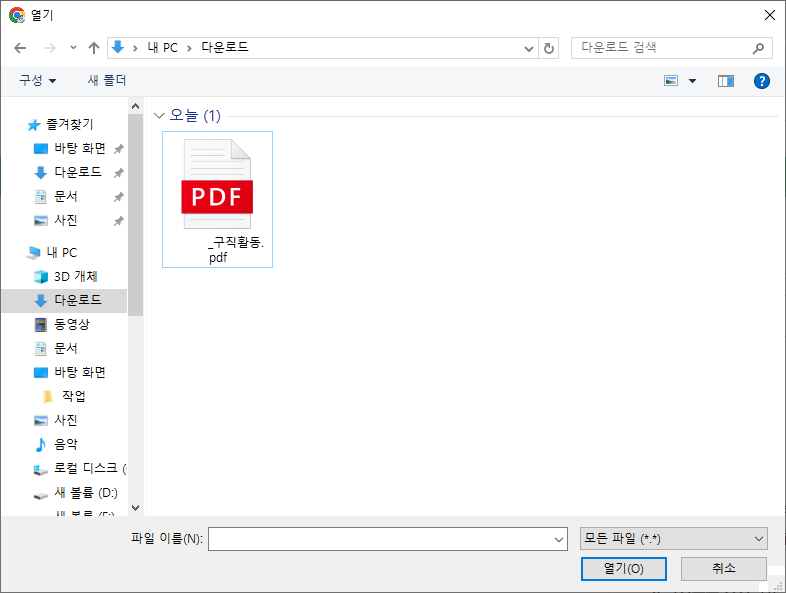
Task: Click 다운로드 in the address path
Action: click(225, 47)
